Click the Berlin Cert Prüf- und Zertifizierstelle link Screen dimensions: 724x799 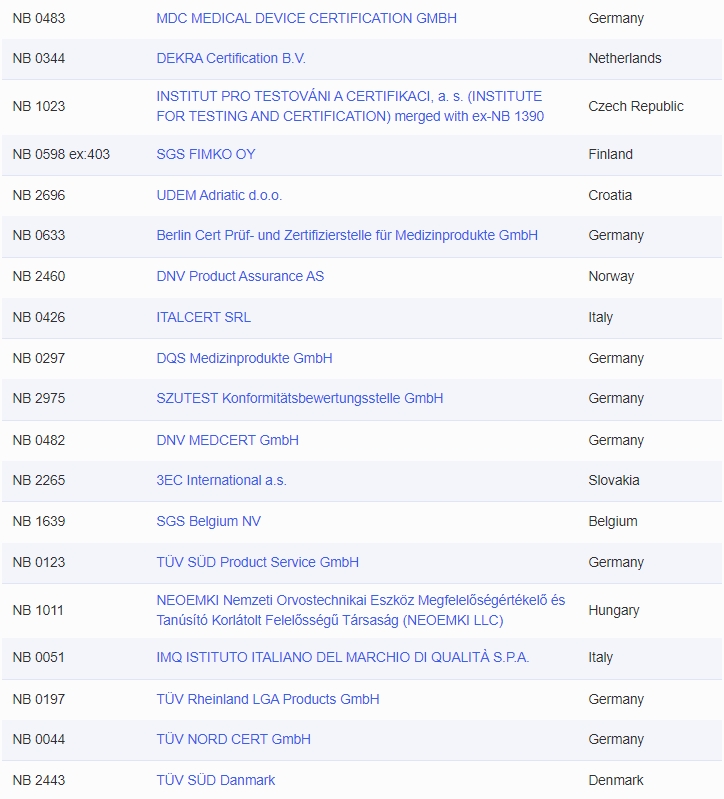(x=347, y=235)
